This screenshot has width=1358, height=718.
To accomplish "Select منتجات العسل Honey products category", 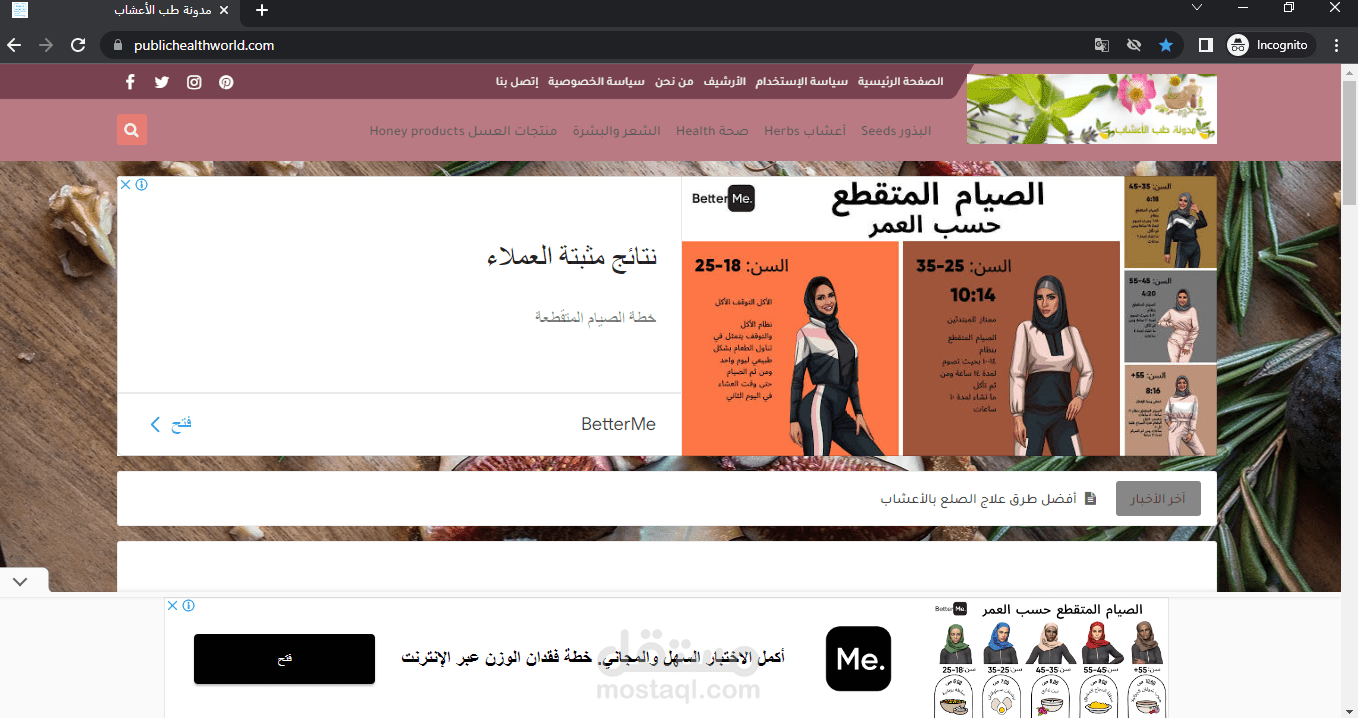I will (x=463, y=131).
